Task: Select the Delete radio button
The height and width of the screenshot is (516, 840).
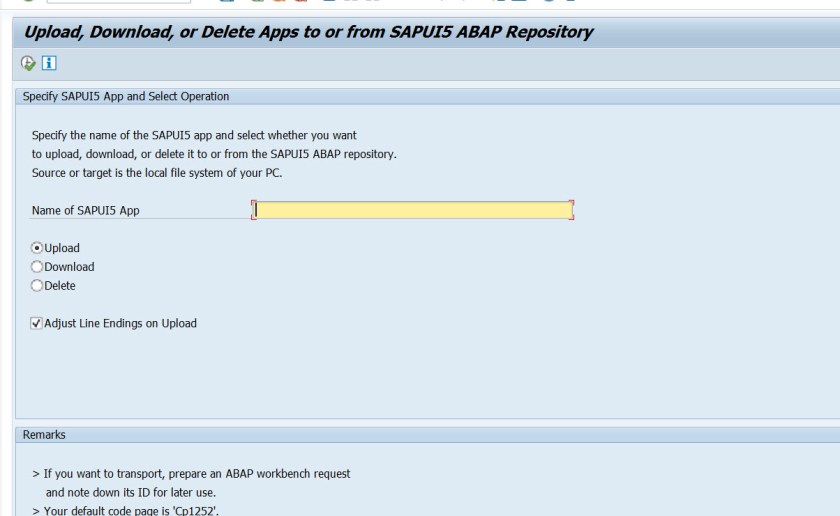Action: coord(36,286)
